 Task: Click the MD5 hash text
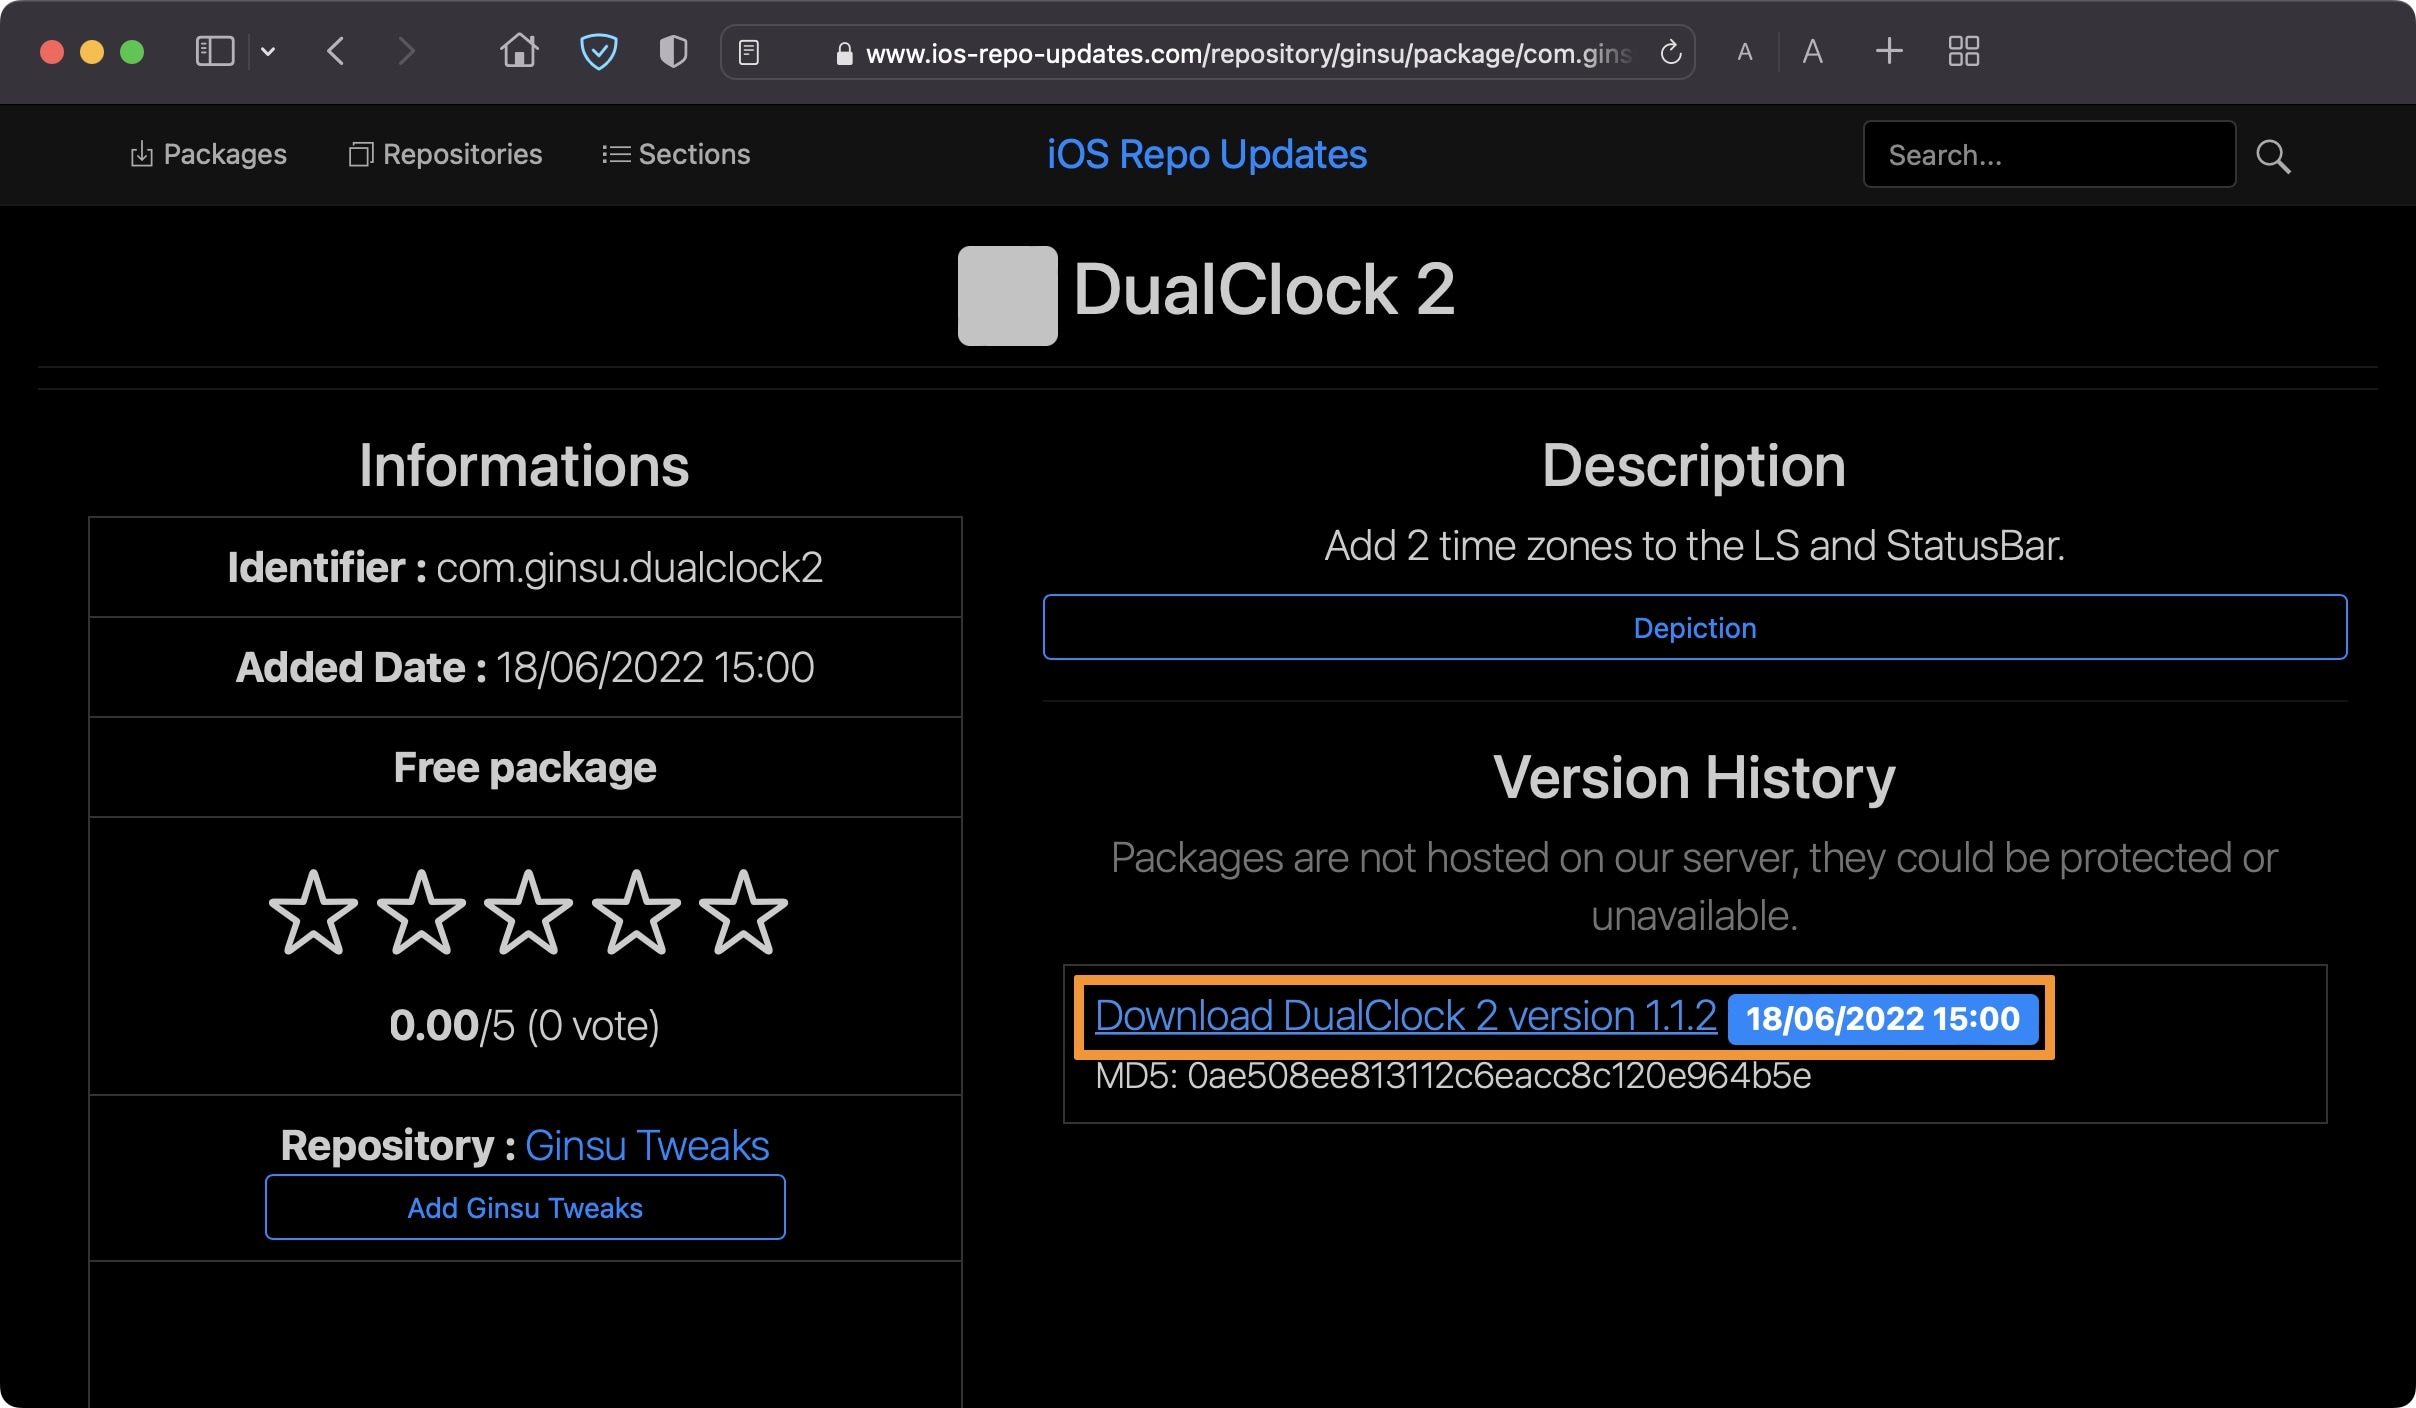pos(1453,1076)
